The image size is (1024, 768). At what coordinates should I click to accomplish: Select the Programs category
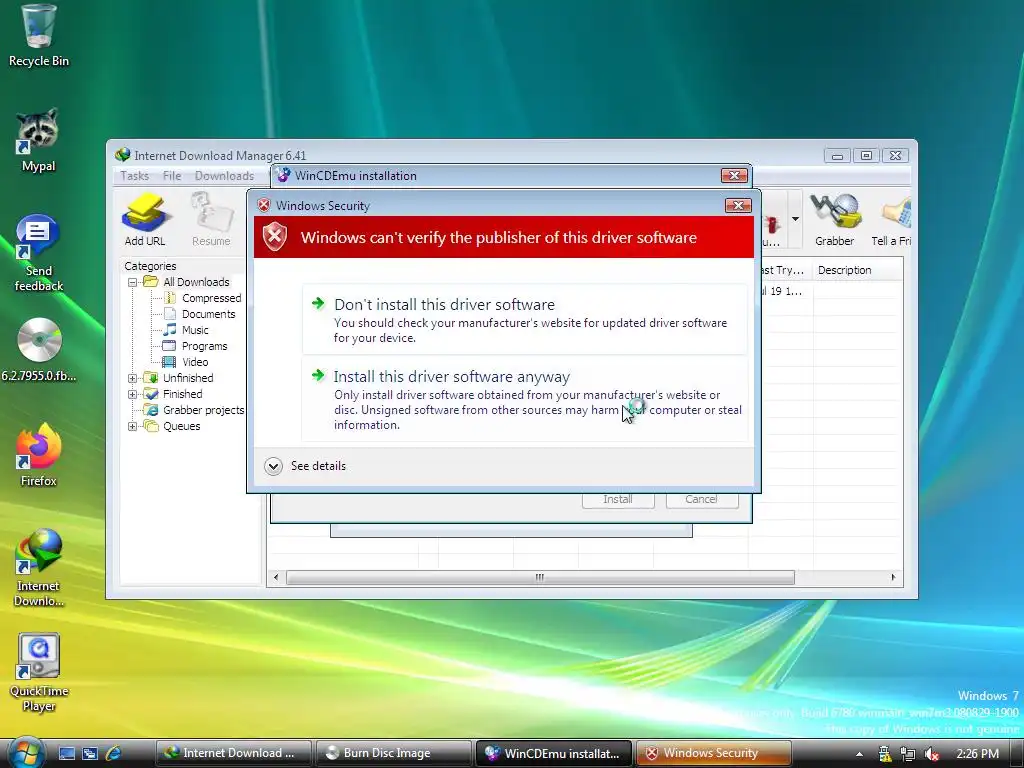(x=204, y=346)
